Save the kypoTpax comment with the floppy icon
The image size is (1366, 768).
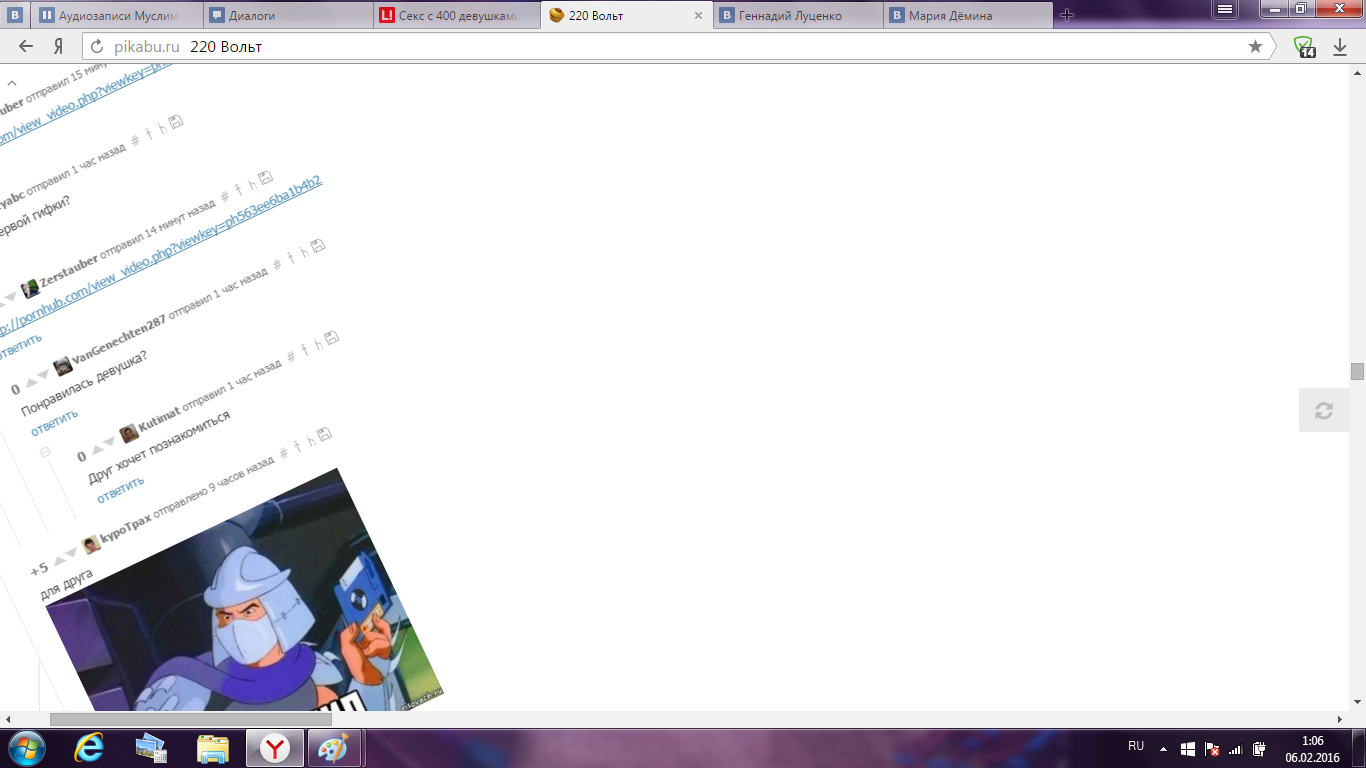323,436
